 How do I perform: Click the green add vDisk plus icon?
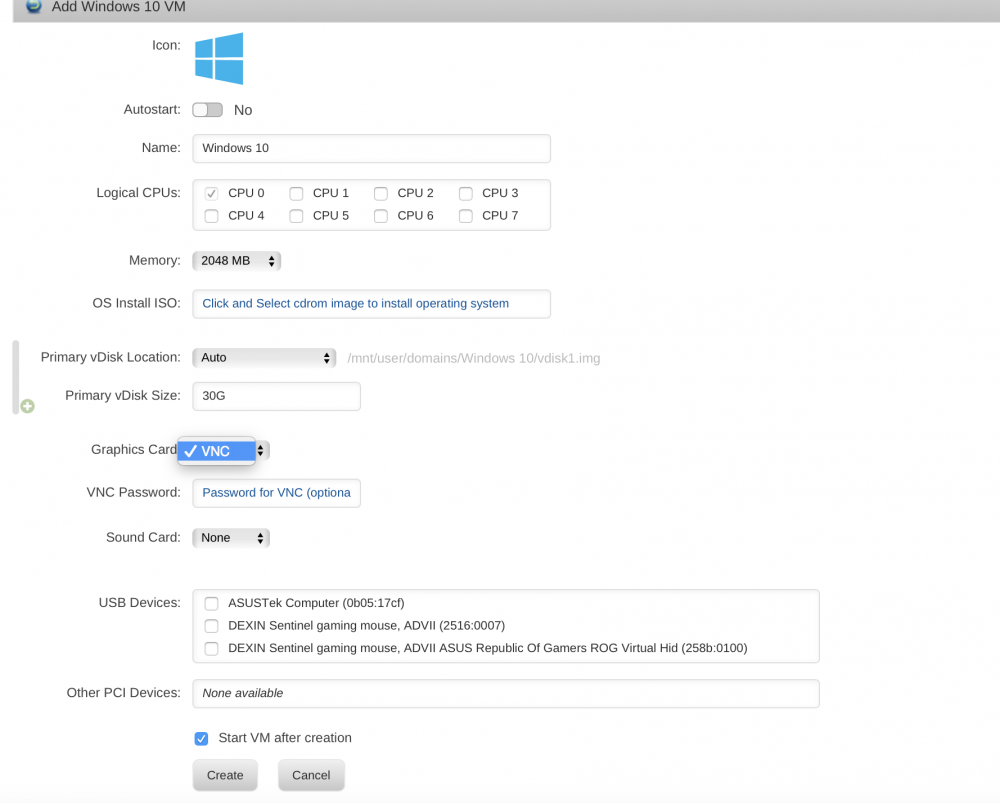pos(27,406)
